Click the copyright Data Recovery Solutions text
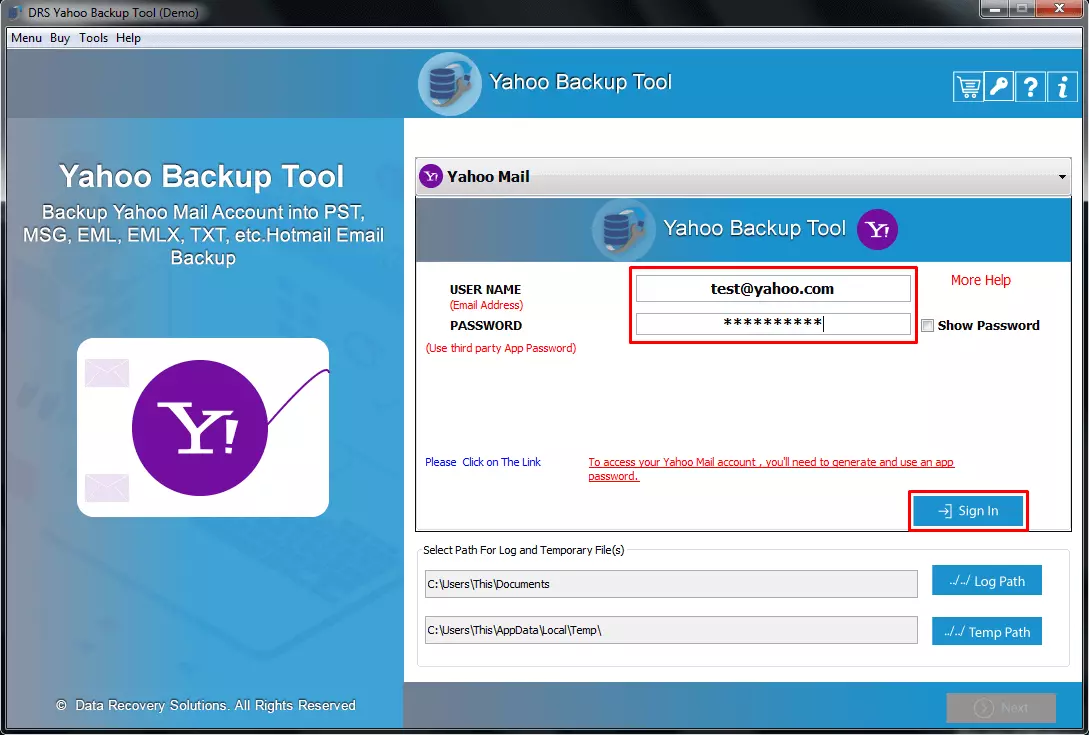1089x735 pixels. tap(206, 705)
